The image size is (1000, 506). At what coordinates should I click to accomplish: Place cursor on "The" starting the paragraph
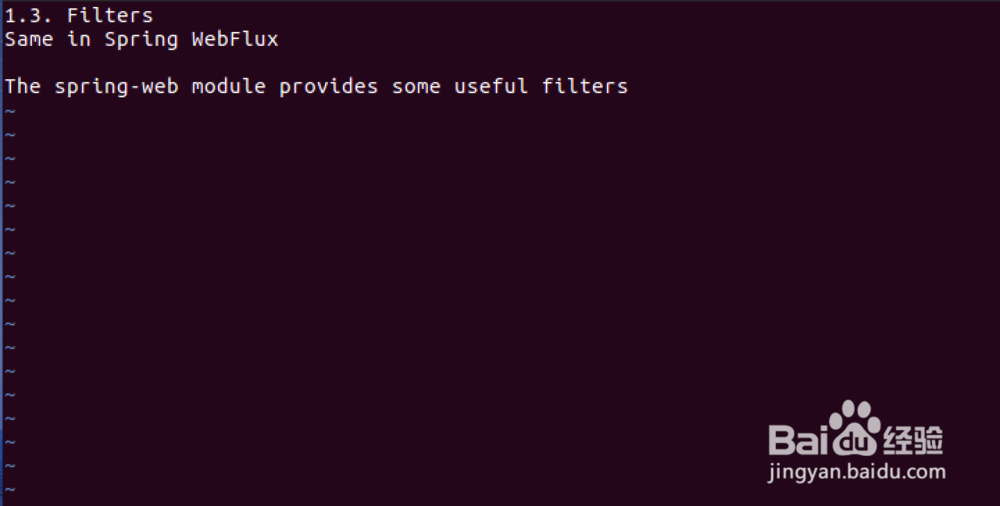[x=23, y=87]
